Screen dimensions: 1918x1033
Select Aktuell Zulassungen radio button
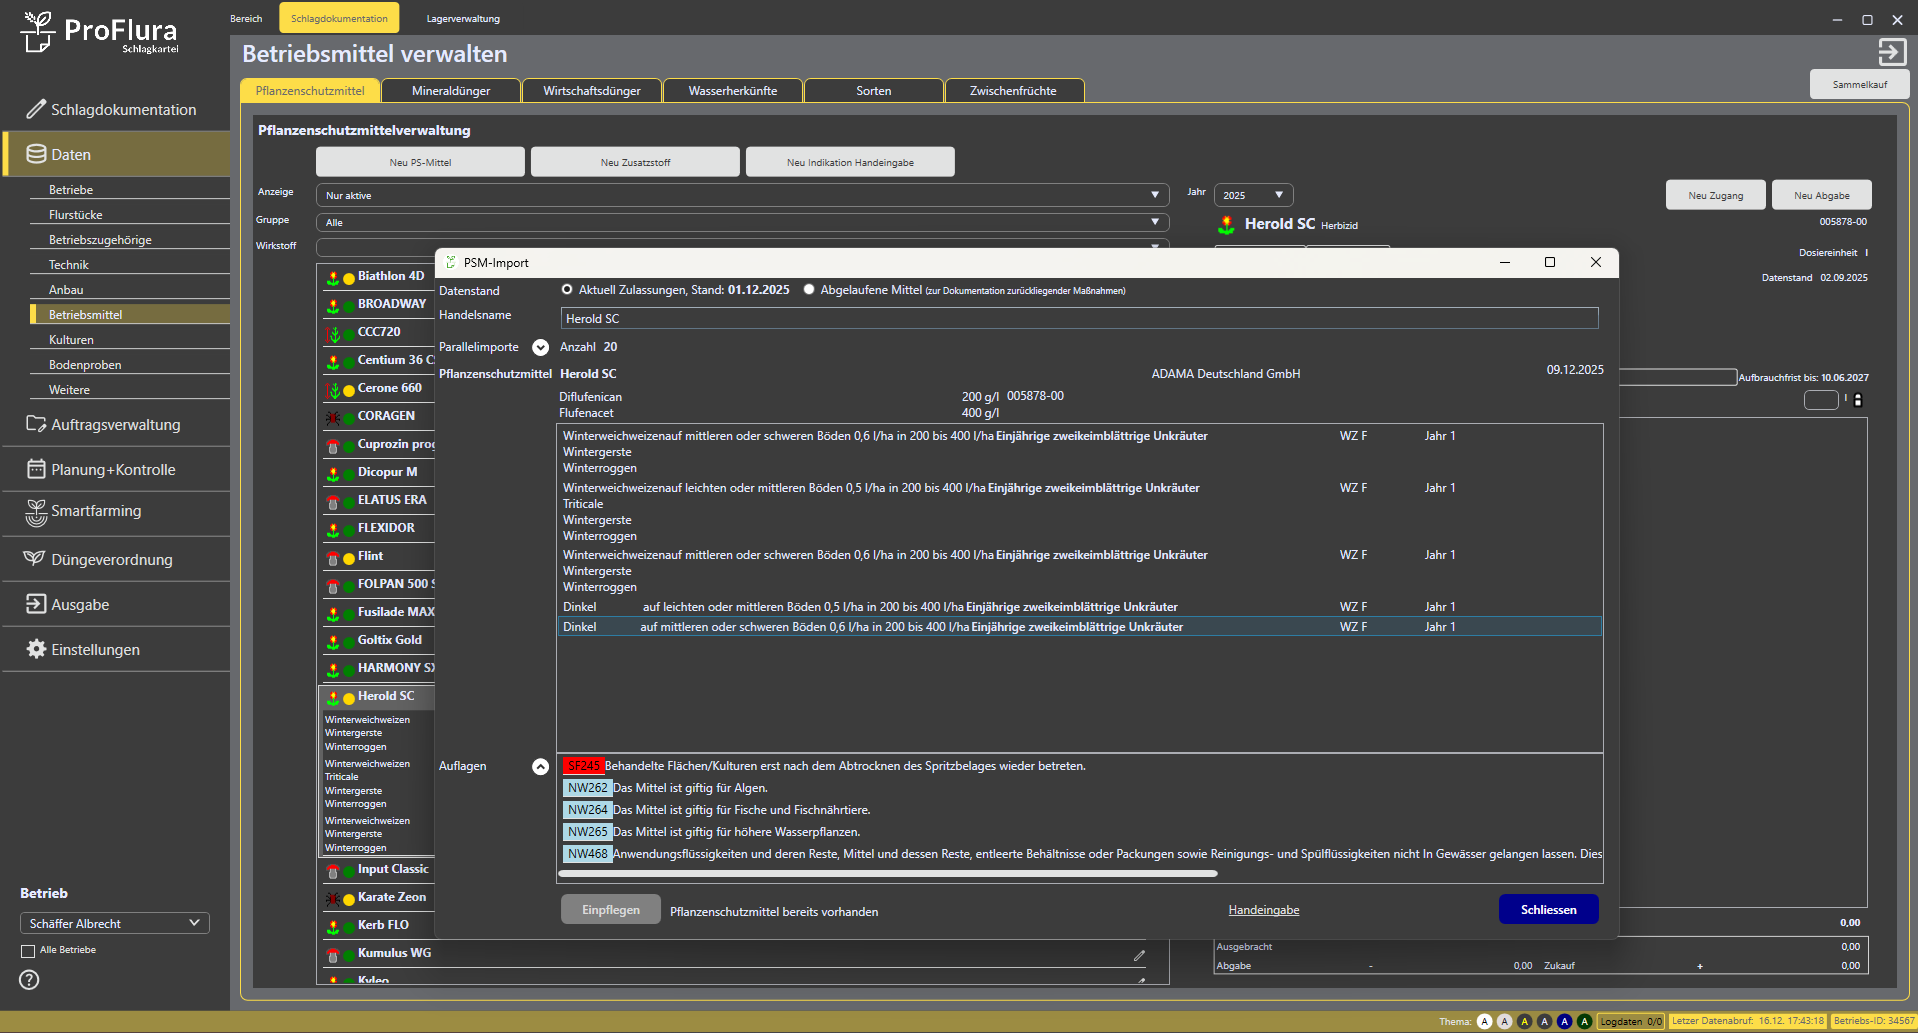click(x=567, y=290)
